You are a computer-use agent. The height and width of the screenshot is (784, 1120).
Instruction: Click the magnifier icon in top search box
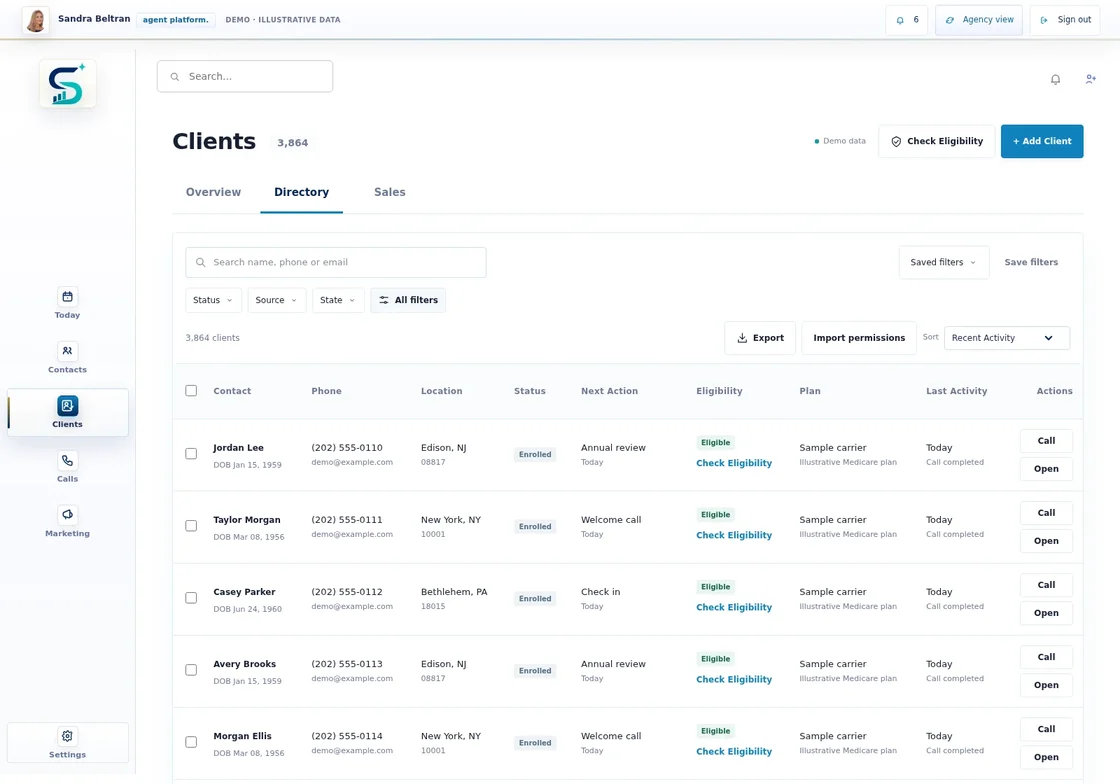tap(175, 76)
